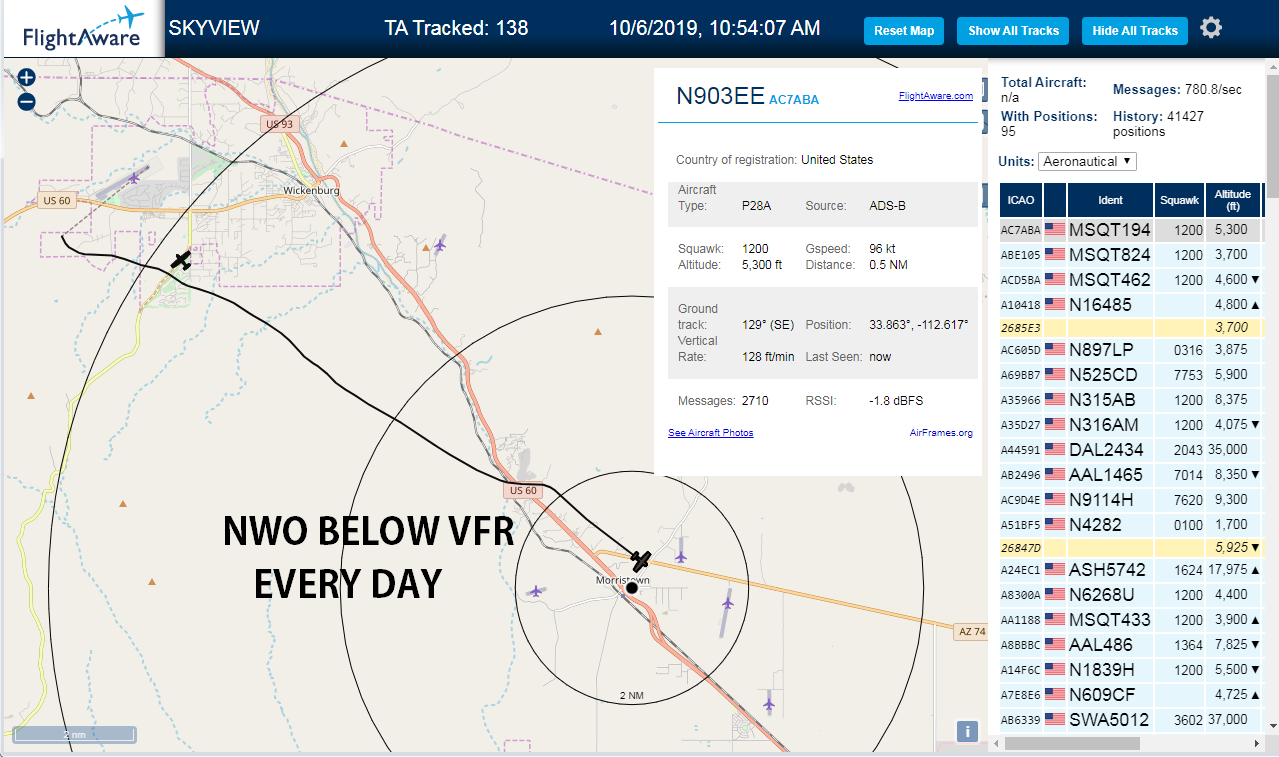Click the horizontal scrollbar below aircraft table
Viewport: 1279px width, 757px height.
click(1071, 743)
